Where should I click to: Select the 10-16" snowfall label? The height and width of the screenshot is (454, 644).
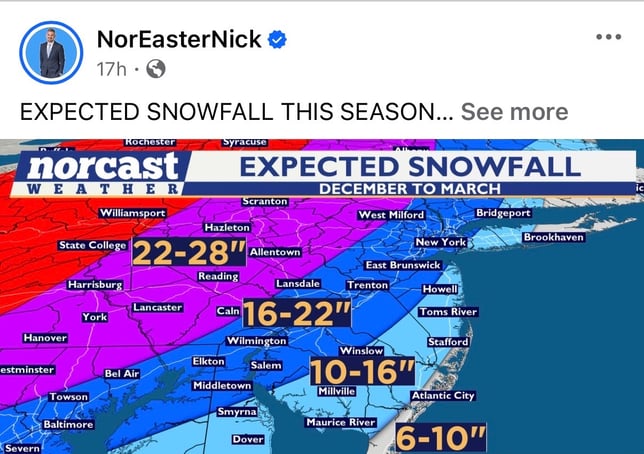click(x=361, y=371)
